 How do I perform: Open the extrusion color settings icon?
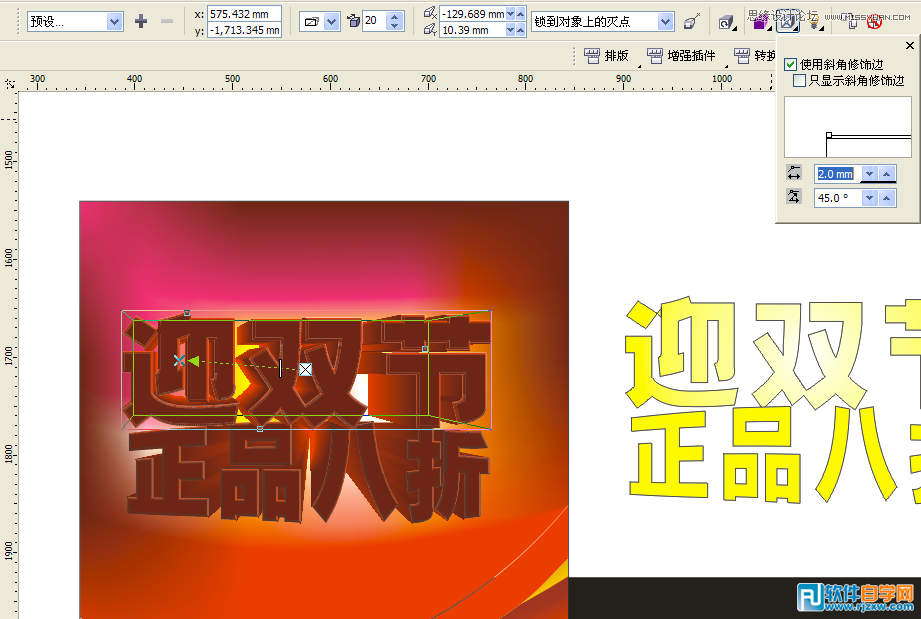coord(761,21)
